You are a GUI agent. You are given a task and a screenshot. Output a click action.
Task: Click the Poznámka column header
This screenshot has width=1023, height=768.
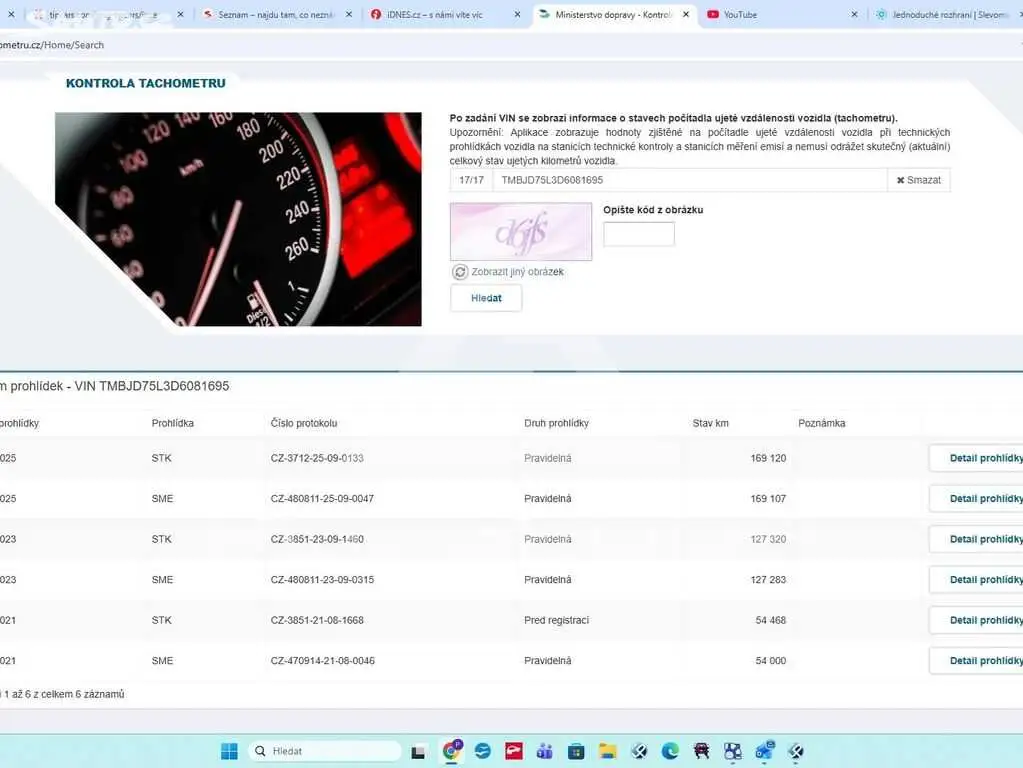tap(821, 423)
